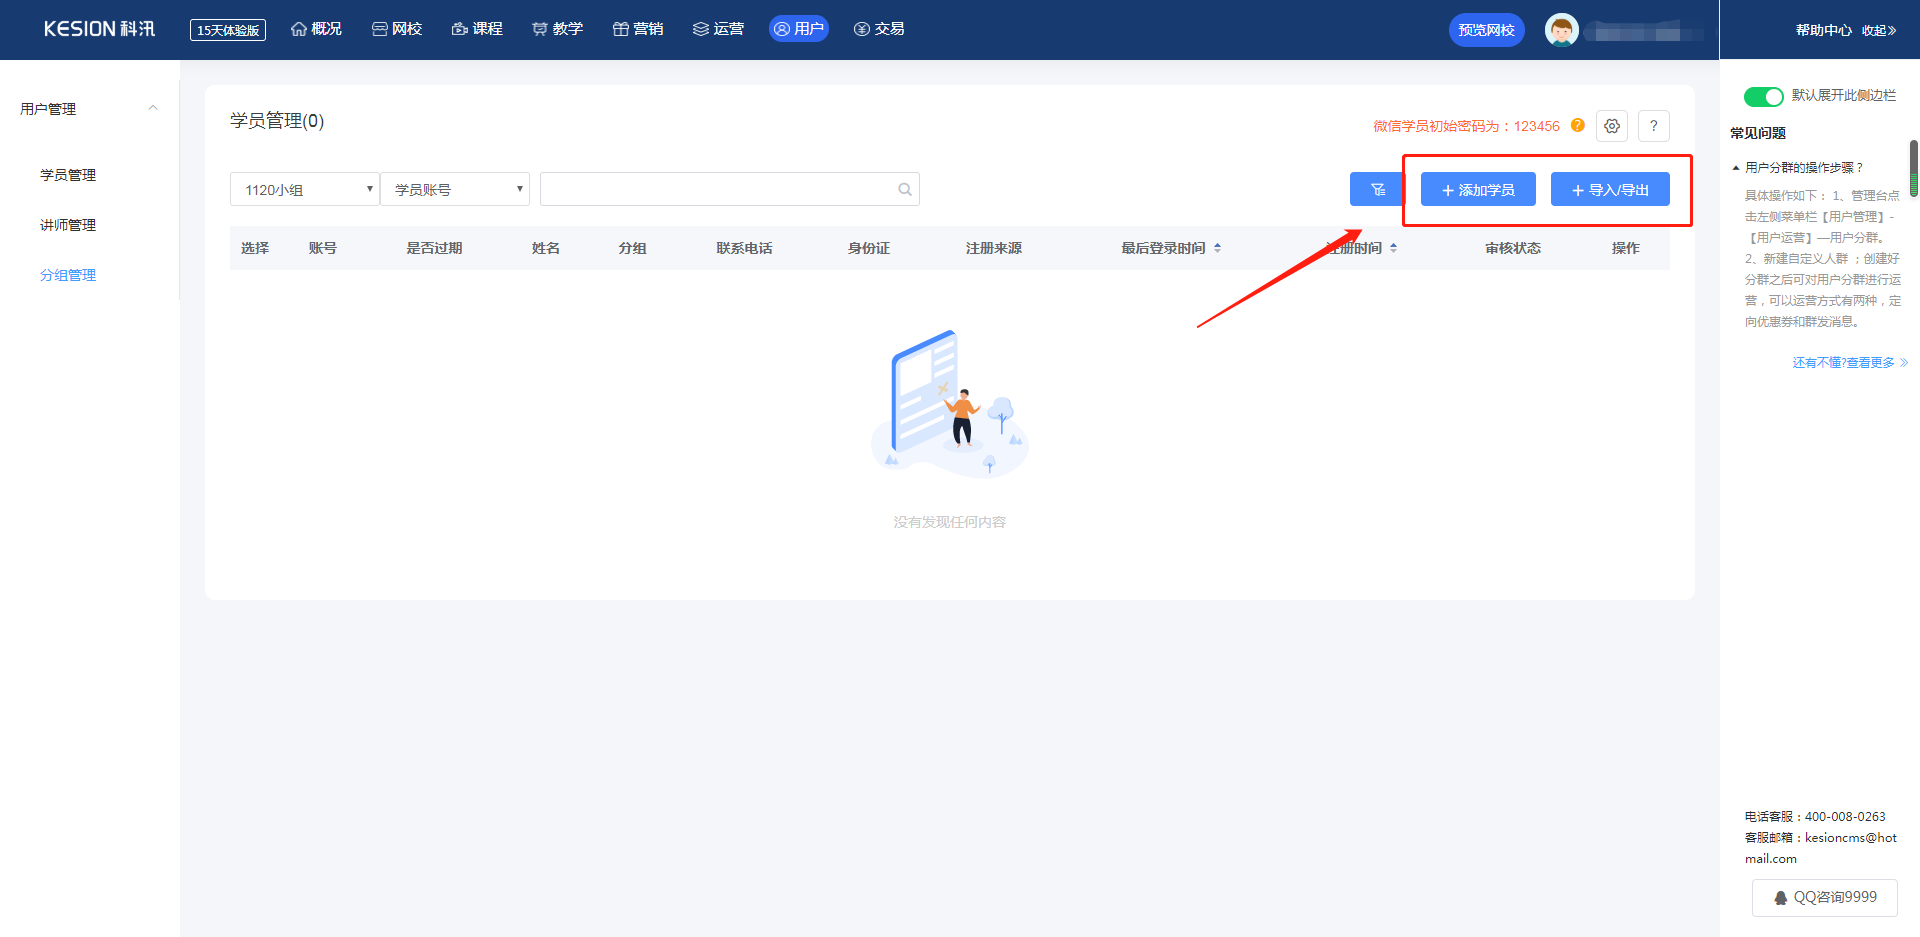
Task: Open the settings gear icon
Action: (1612, 126)
